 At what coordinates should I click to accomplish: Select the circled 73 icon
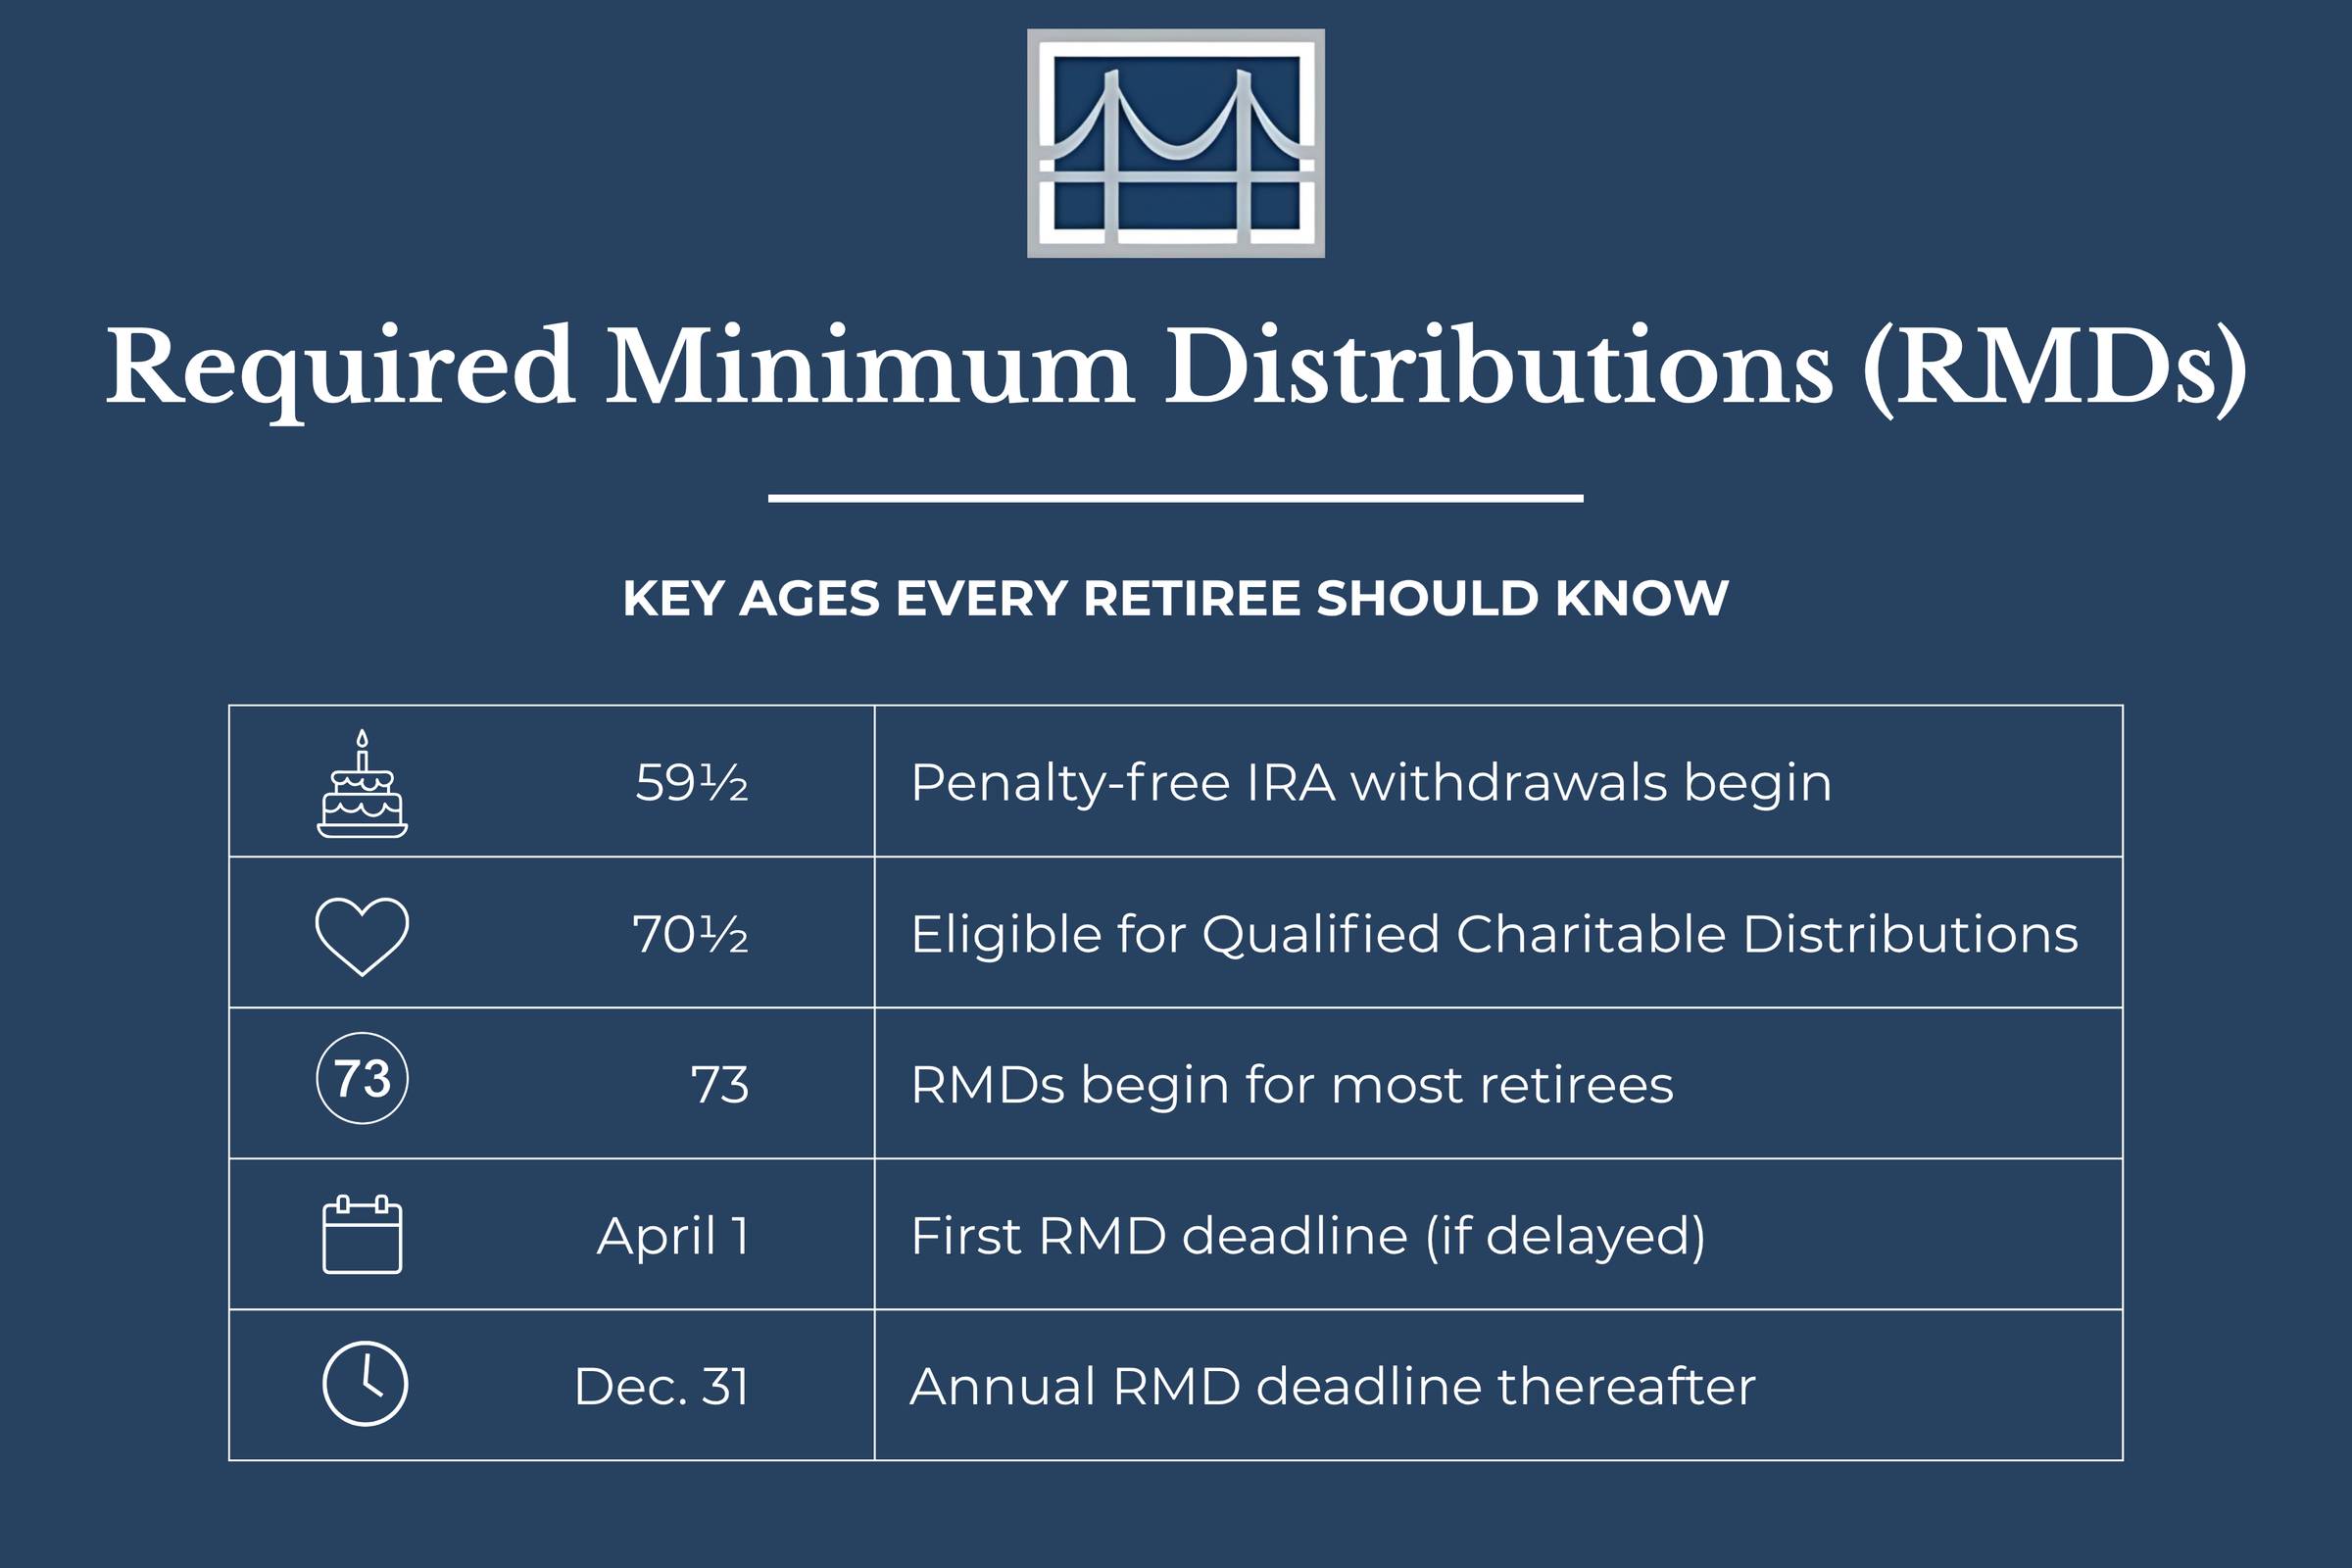(362, 1078)
